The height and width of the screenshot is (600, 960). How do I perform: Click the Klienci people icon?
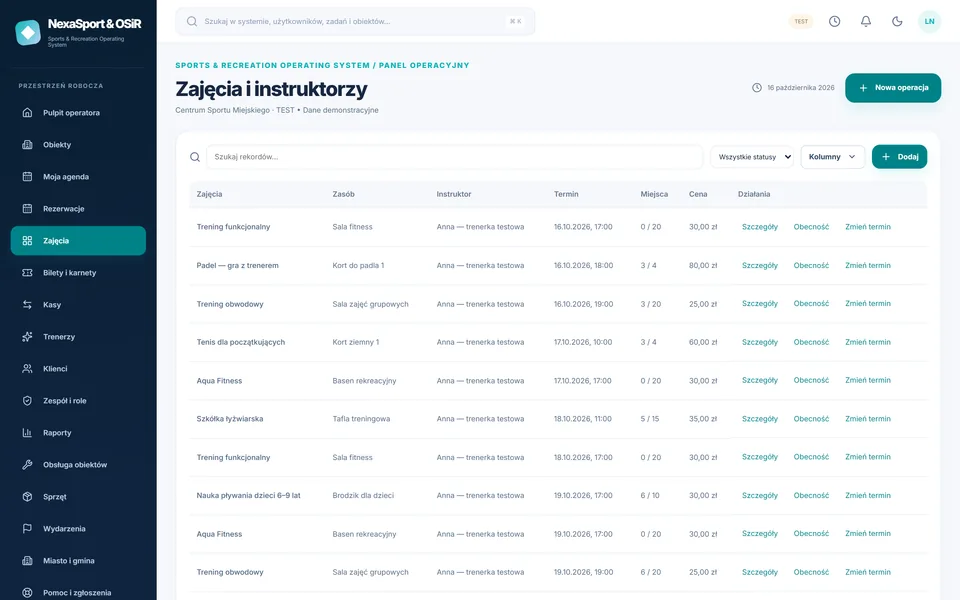coord(28,369)
